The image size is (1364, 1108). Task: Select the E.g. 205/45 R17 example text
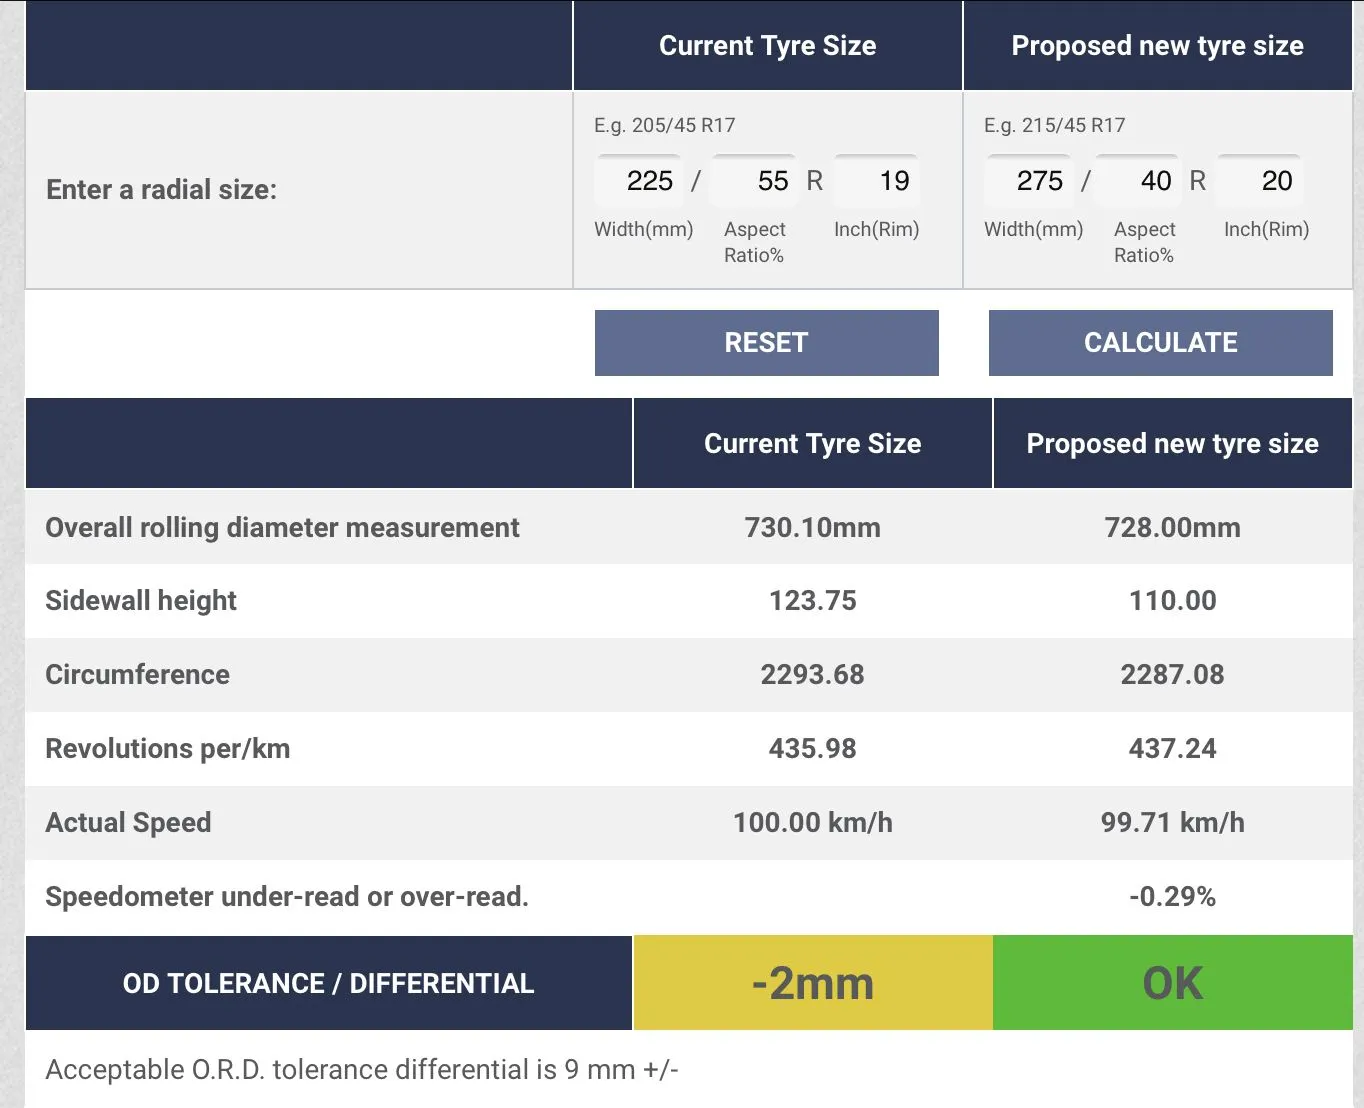[664, 126]
